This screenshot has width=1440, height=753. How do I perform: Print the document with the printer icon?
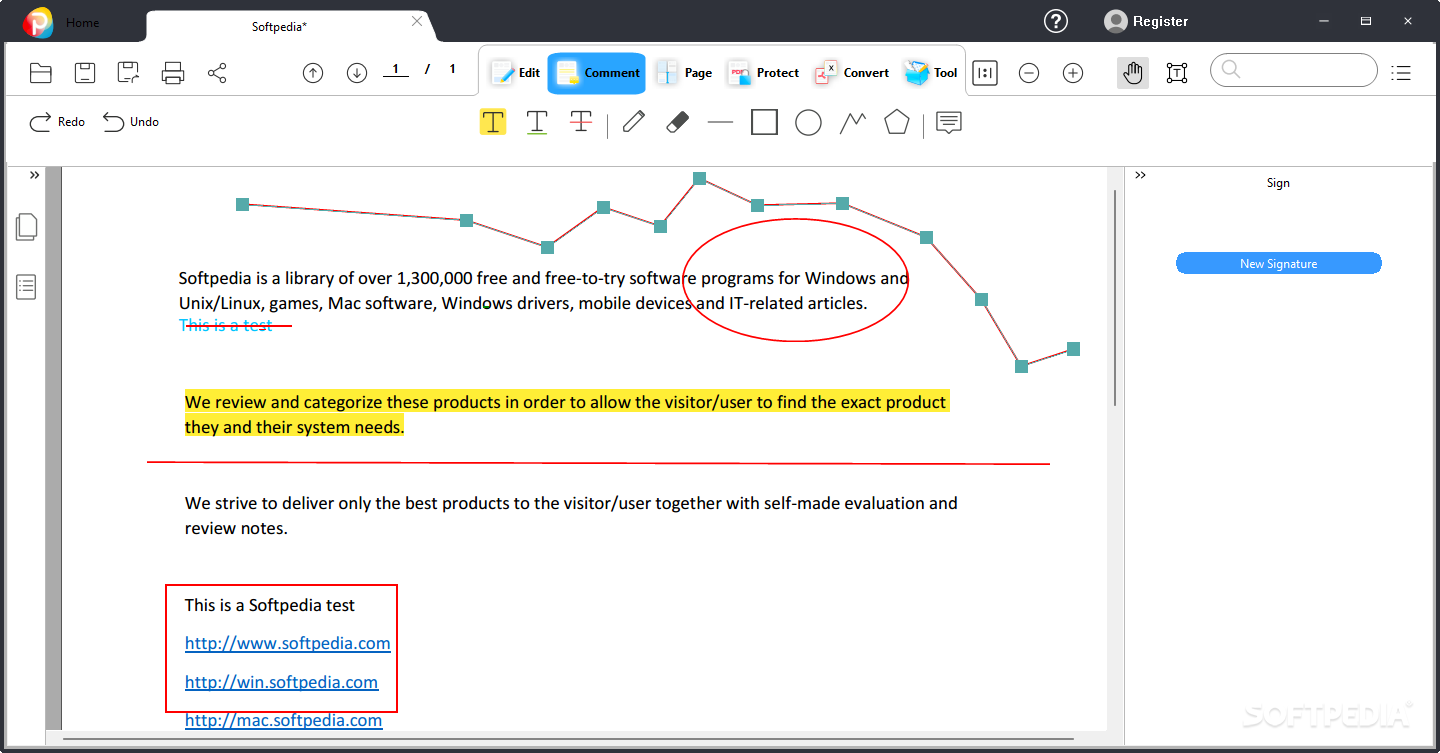173,72
